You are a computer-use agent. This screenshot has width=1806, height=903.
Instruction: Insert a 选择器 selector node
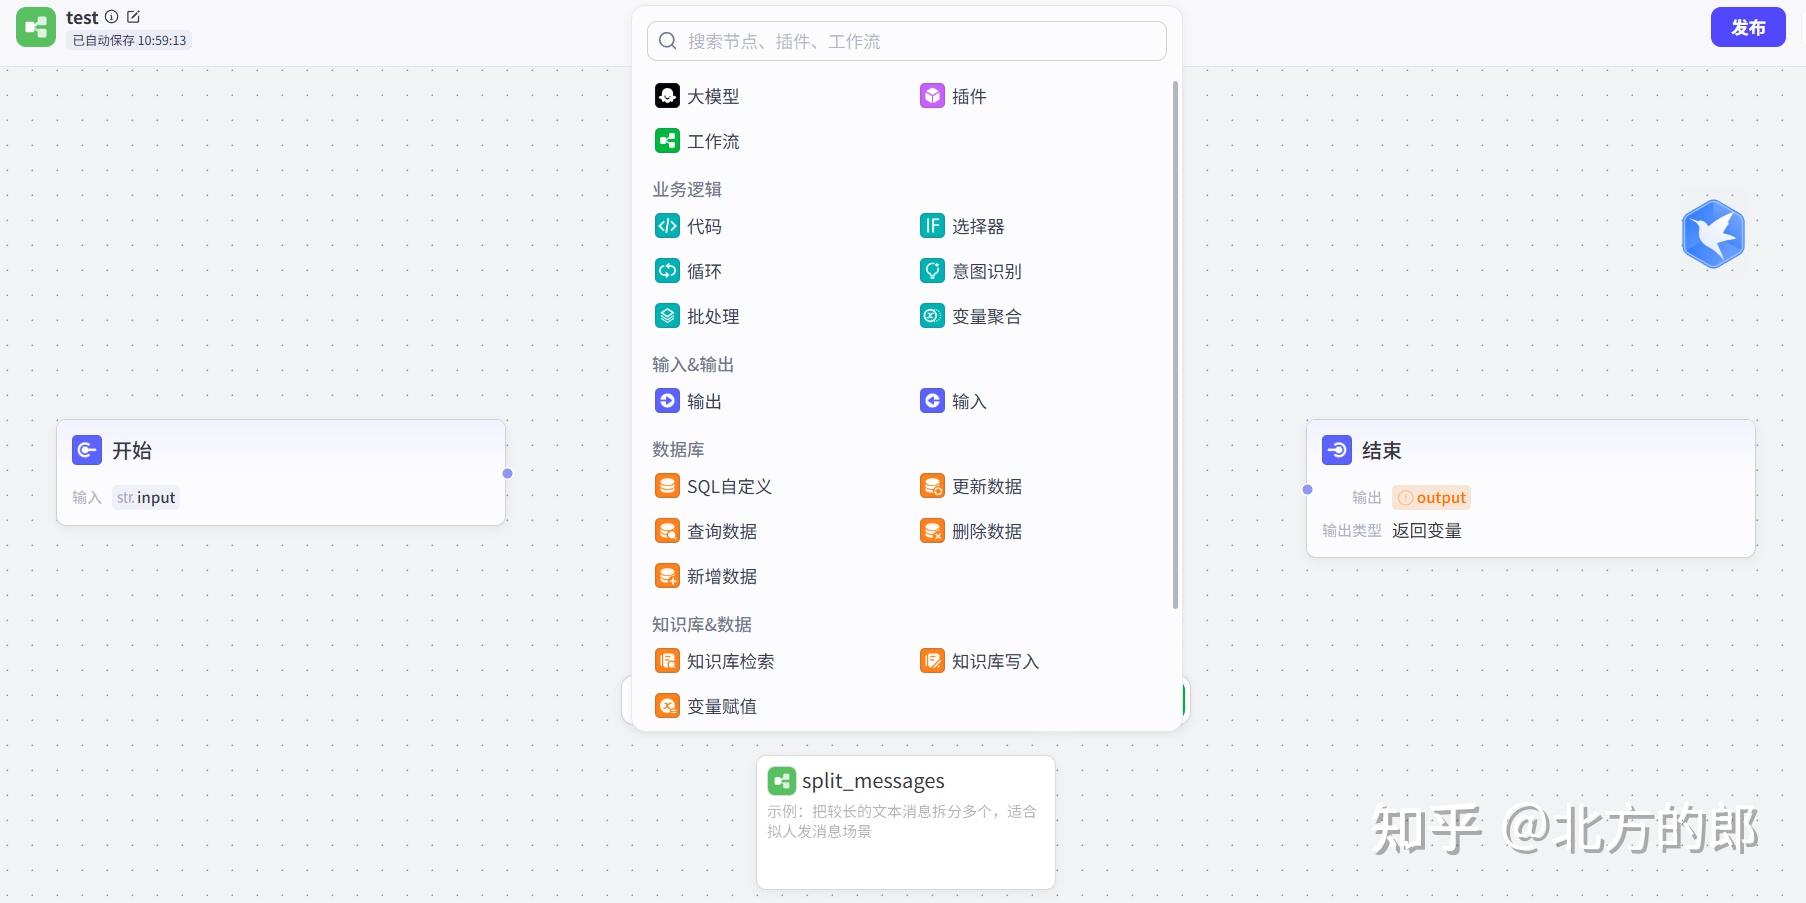[x=962, y=226]
